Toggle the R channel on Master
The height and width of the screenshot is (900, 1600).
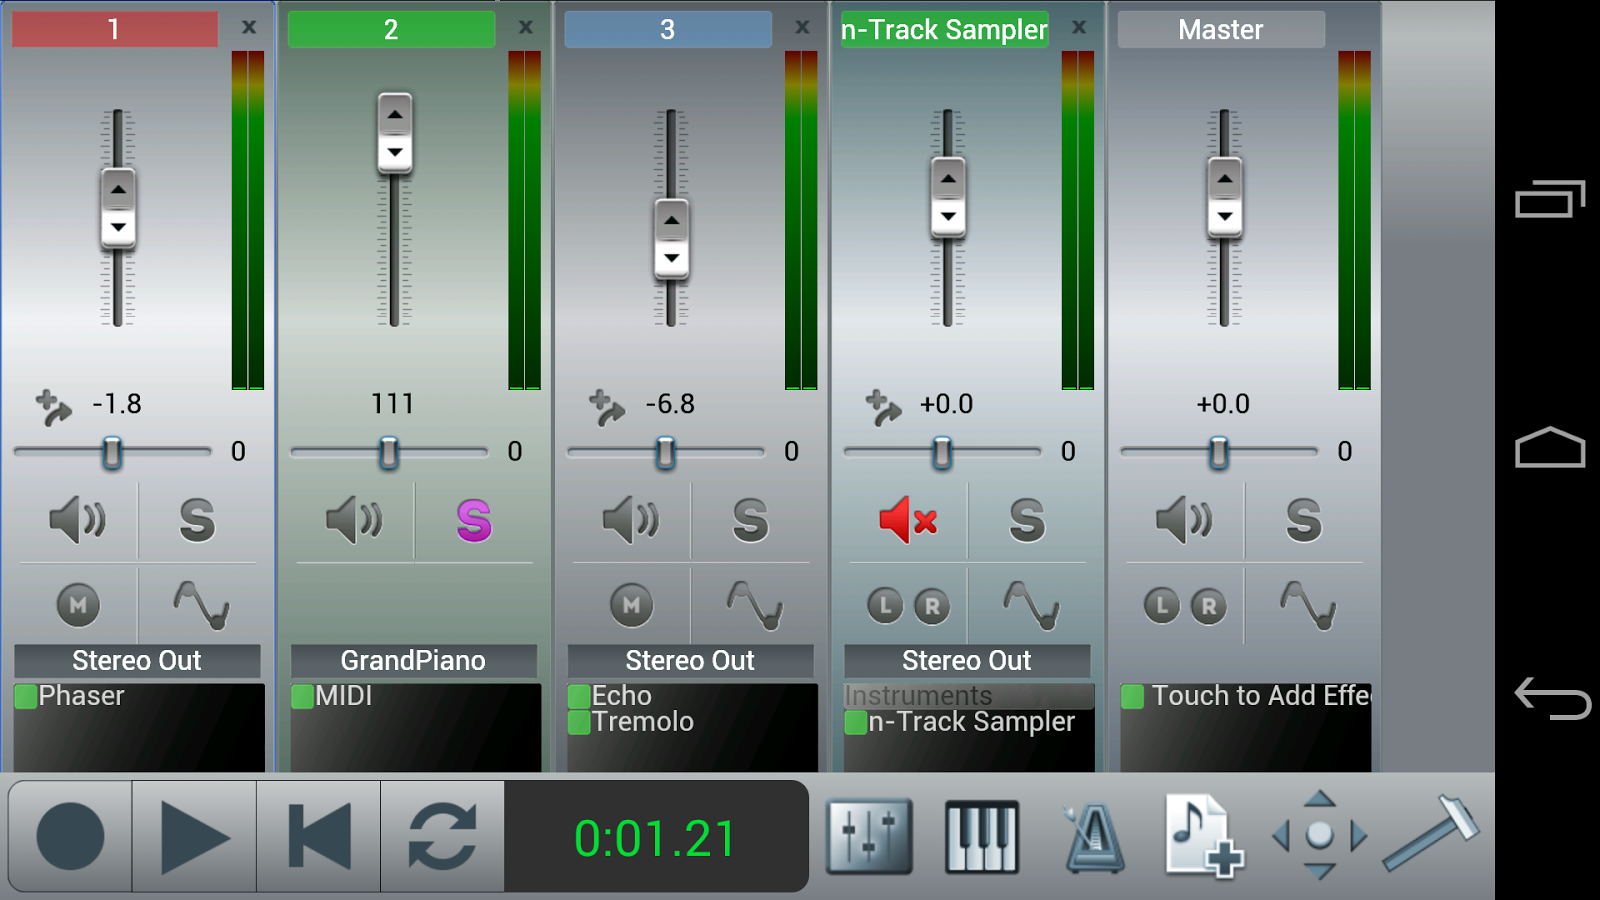coord(1209,605)
